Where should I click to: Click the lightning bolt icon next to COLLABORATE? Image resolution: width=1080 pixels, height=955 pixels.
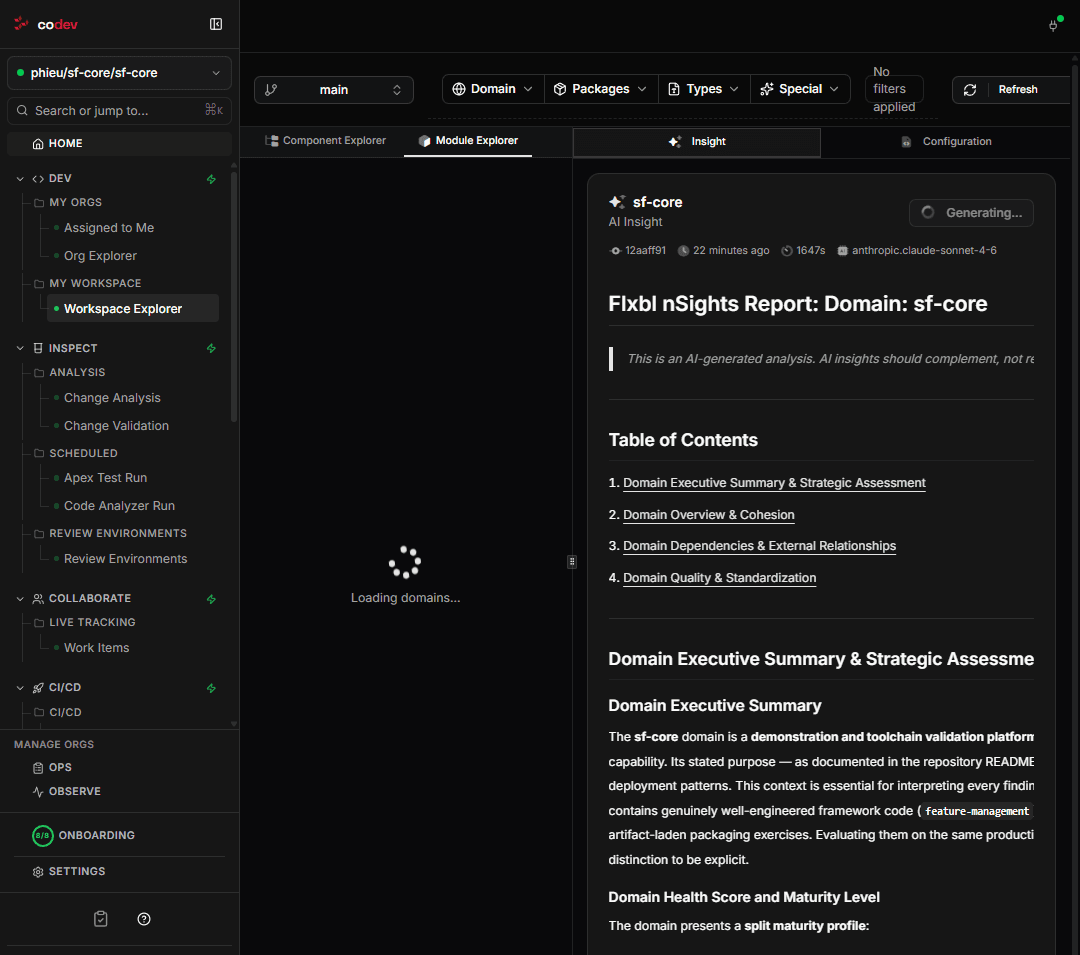pyautogui.click(x=211, y=599)
